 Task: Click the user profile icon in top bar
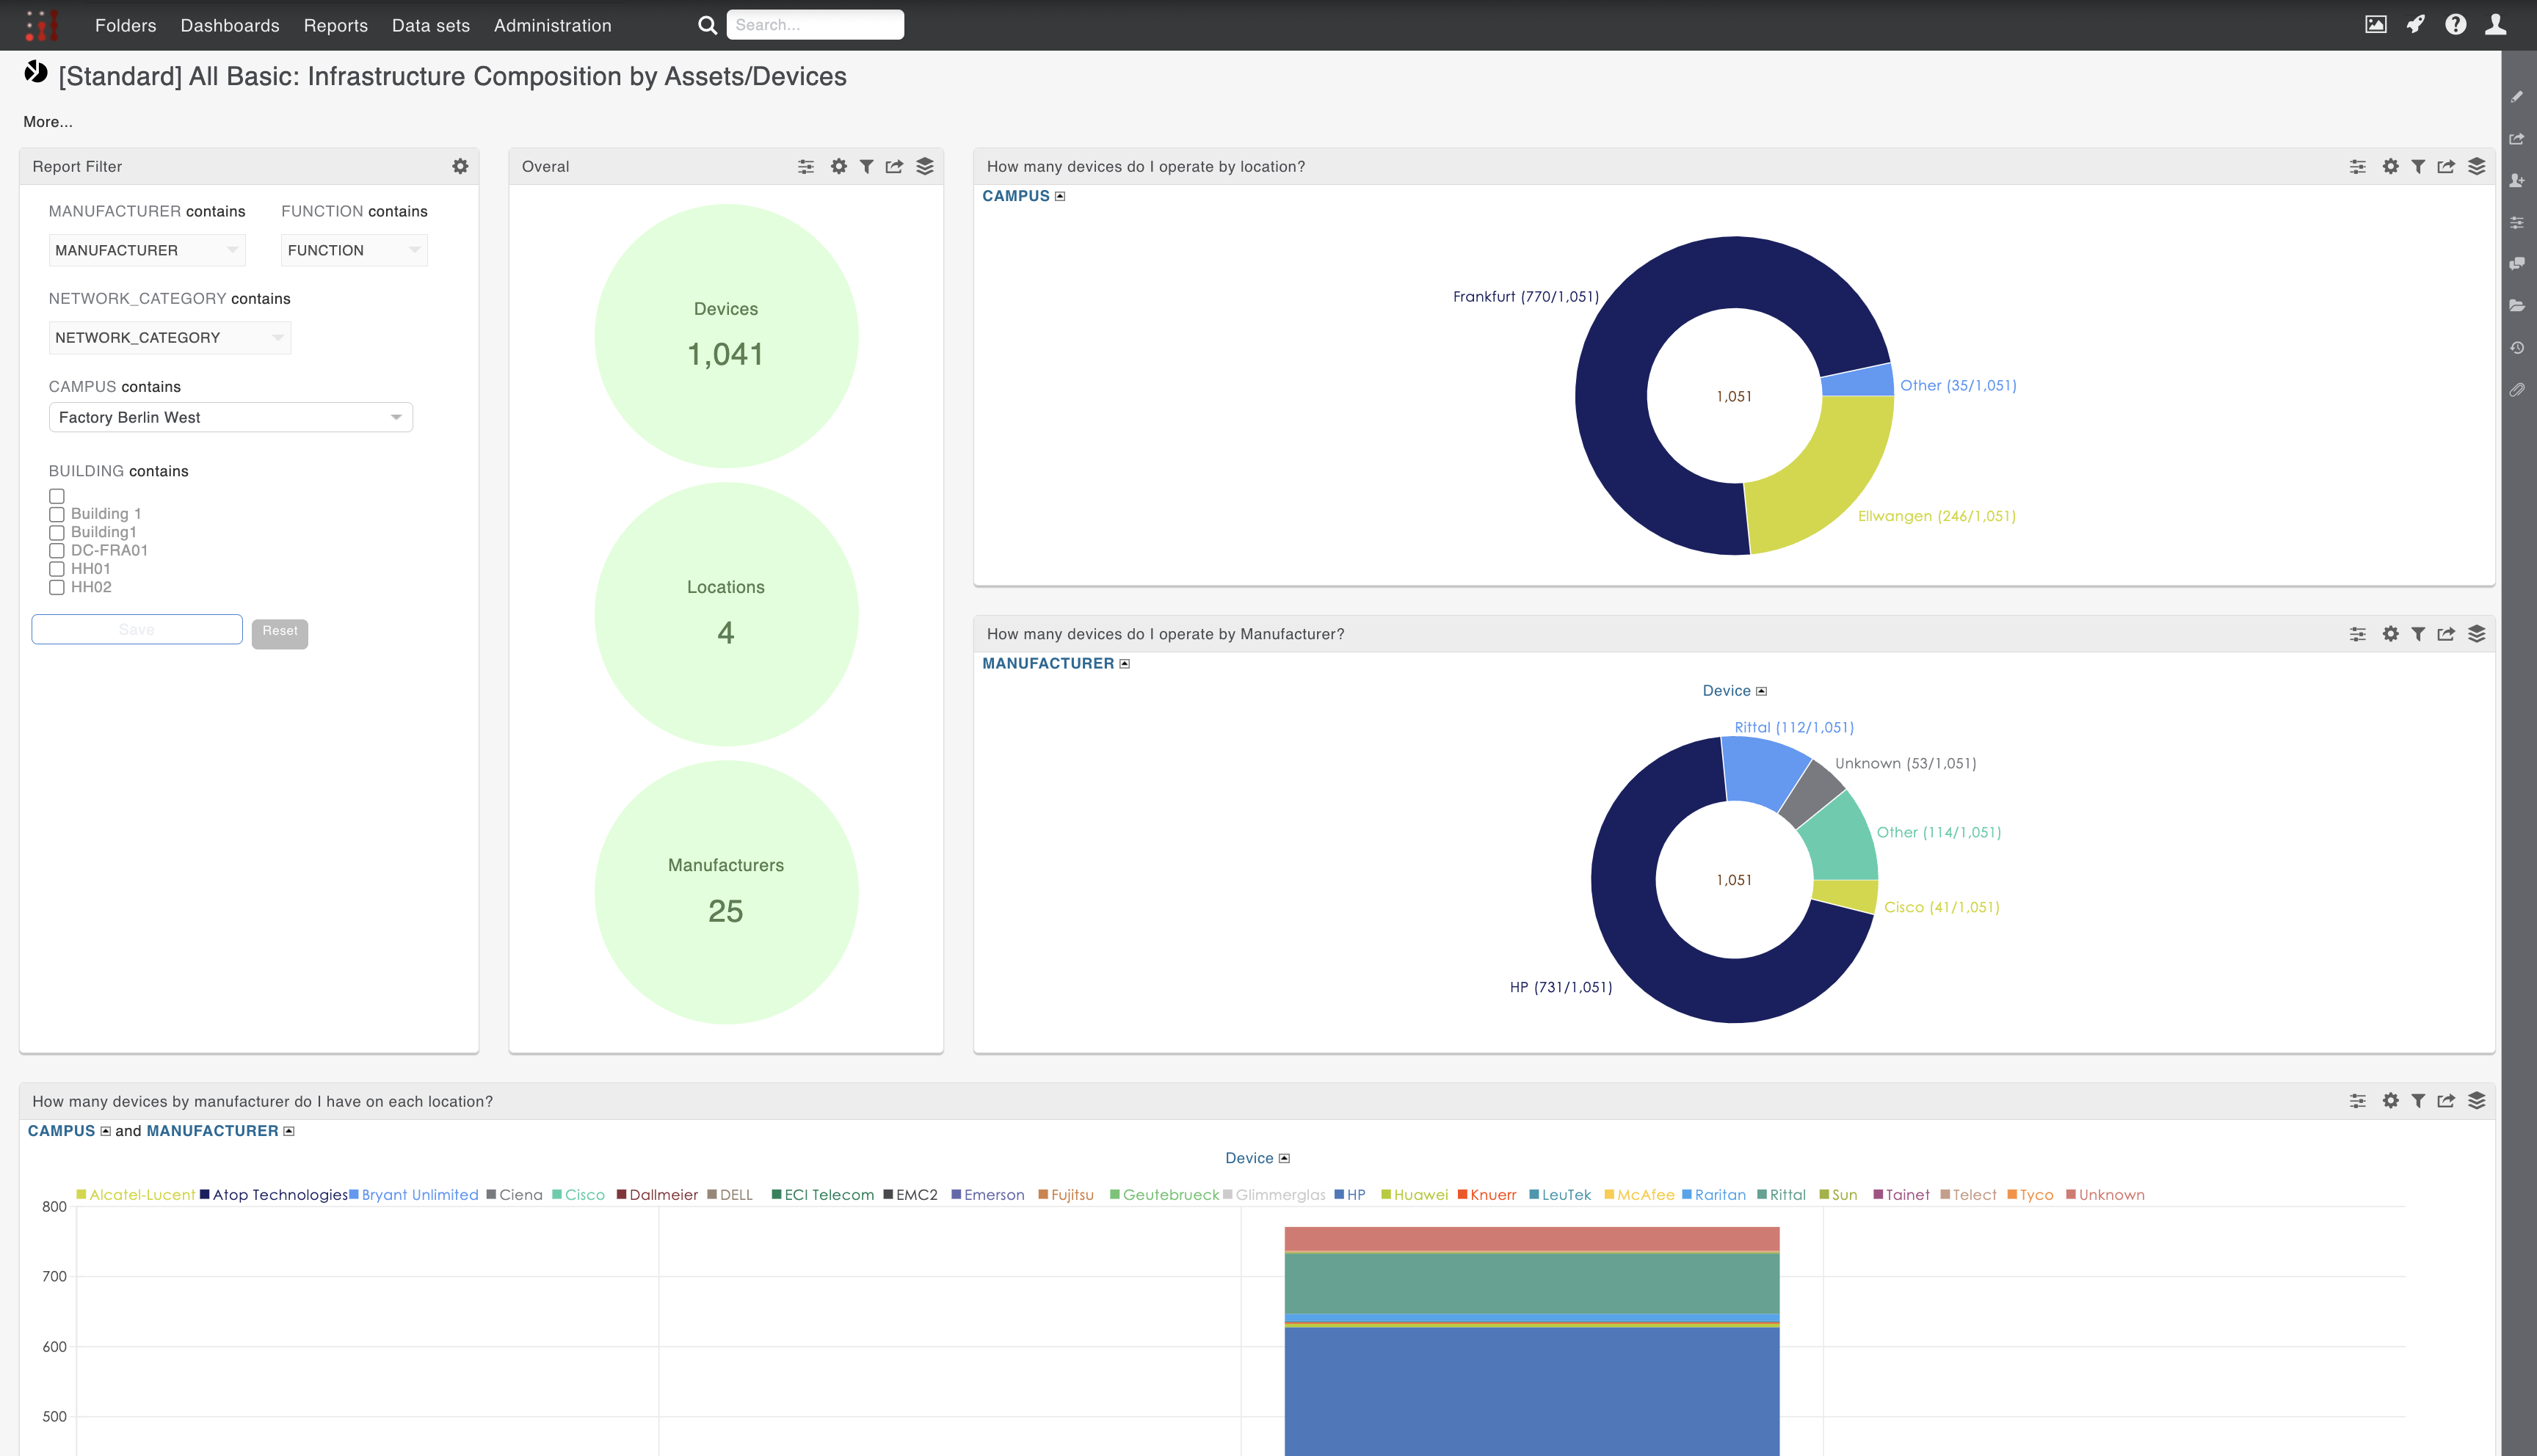point(2496,25)
